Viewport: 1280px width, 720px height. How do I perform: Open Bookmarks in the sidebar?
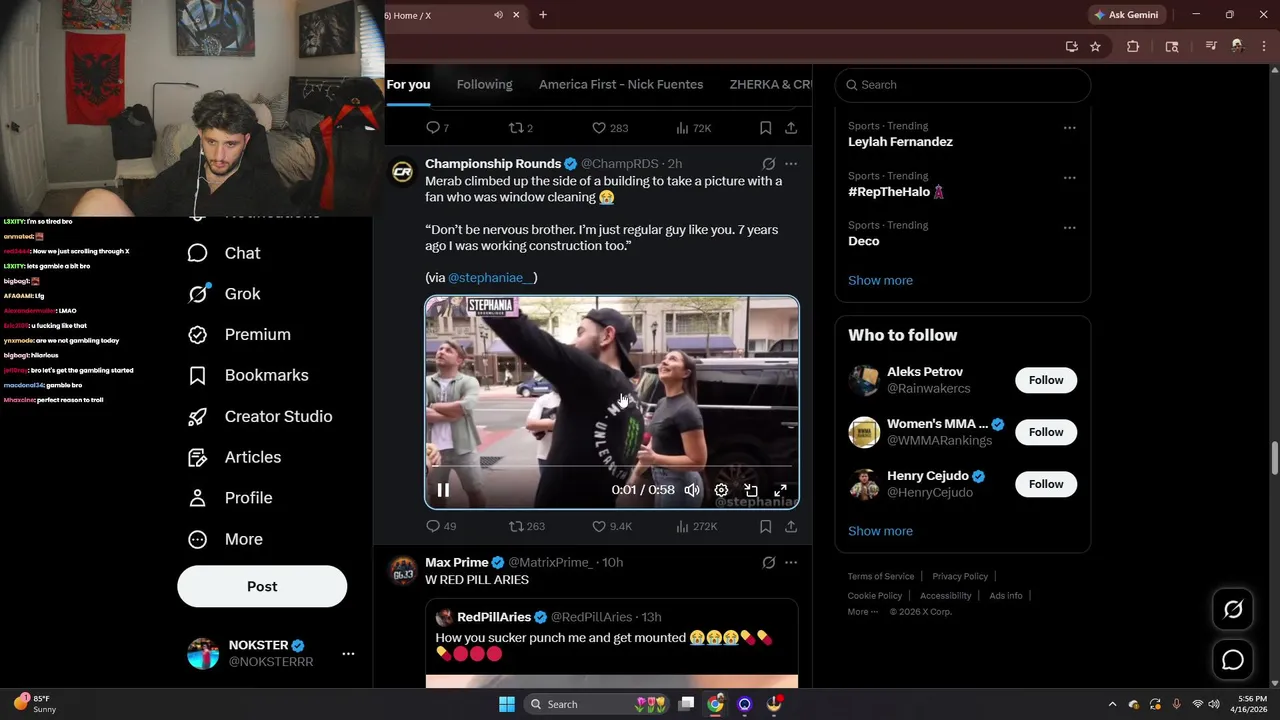[248, 375]
